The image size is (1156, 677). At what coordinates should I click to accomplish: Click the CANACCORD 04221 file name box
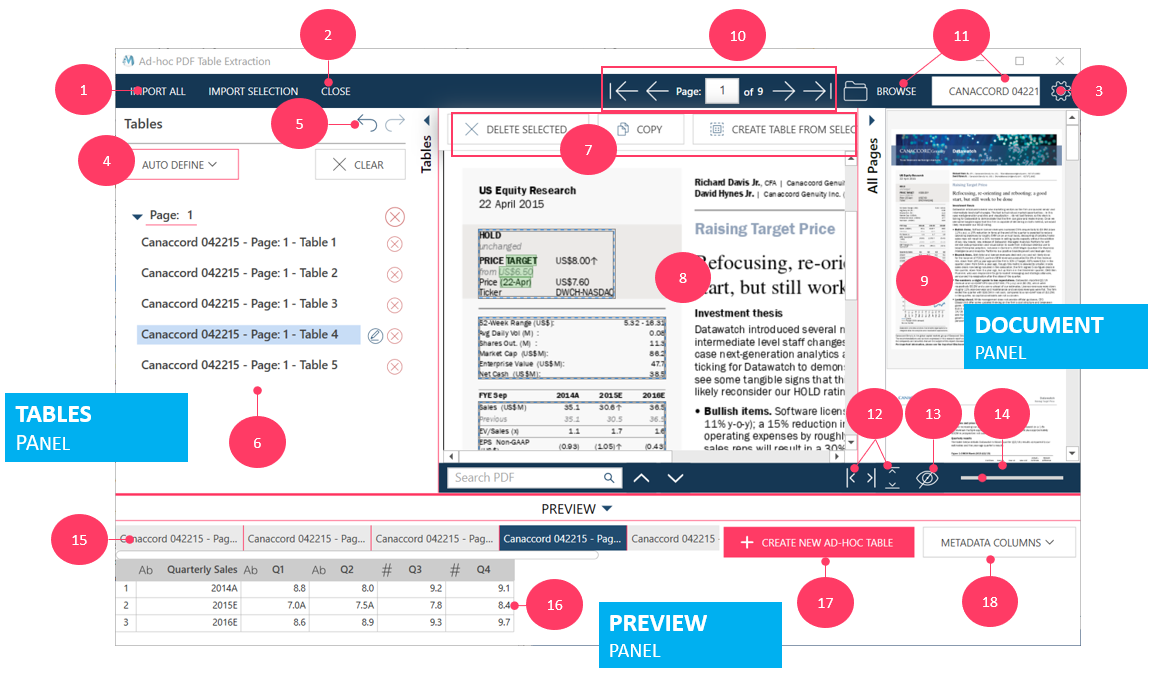(x=986, y=91)
